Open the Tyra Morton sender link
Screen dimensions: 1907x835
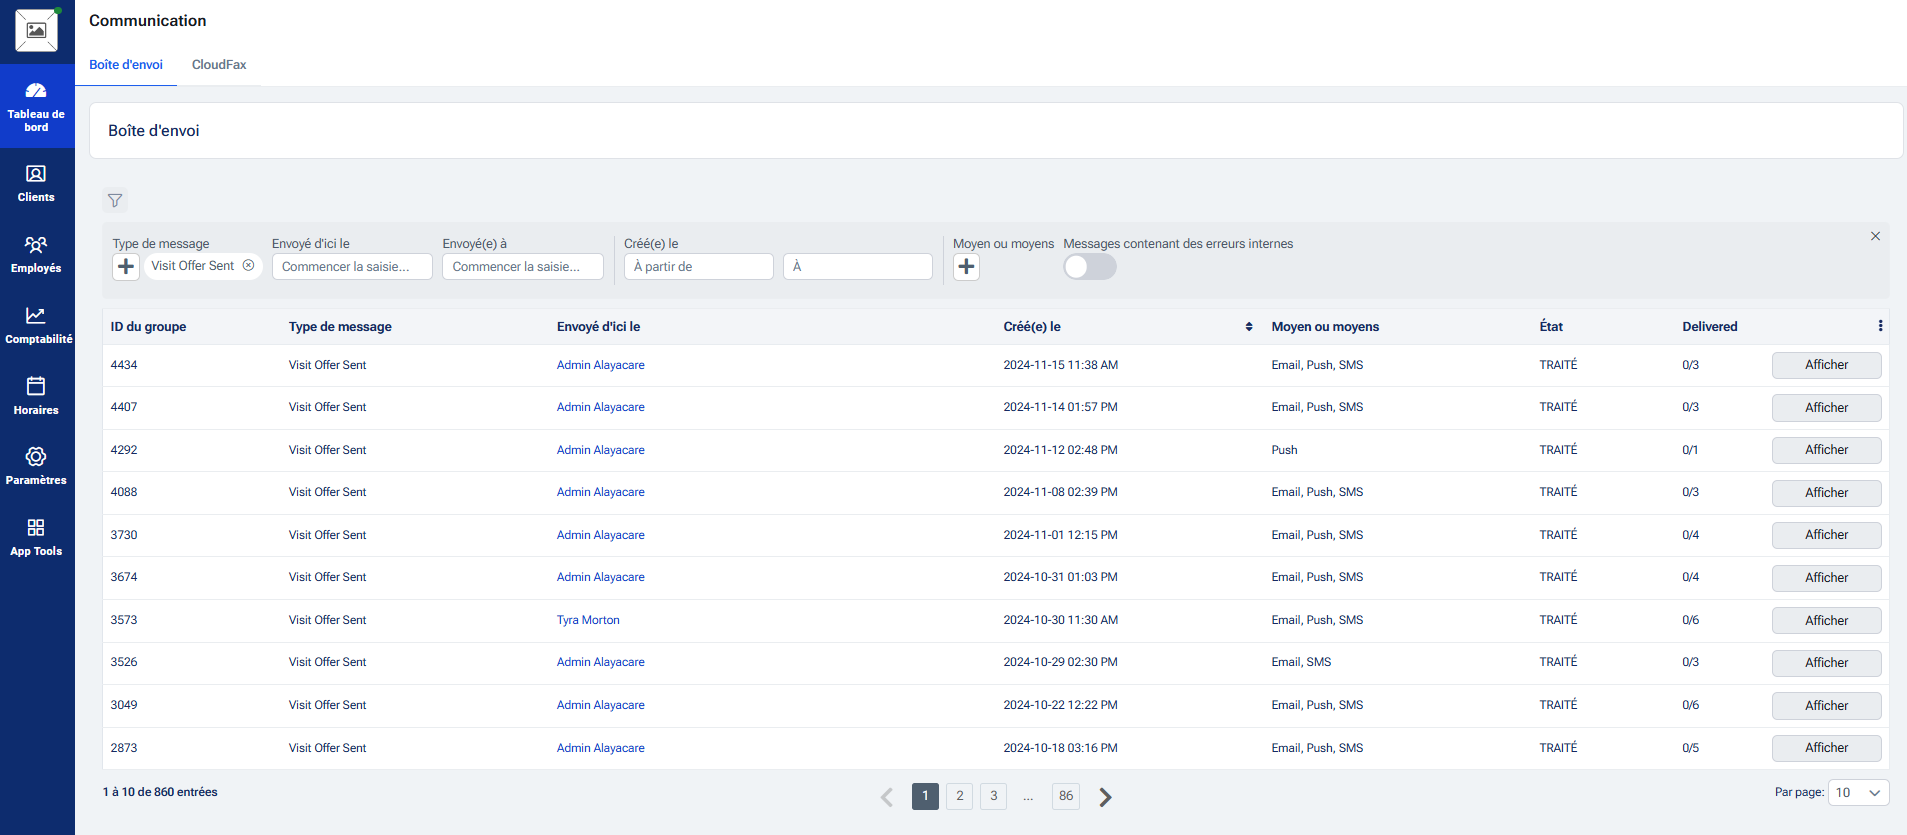coord(588,620)
